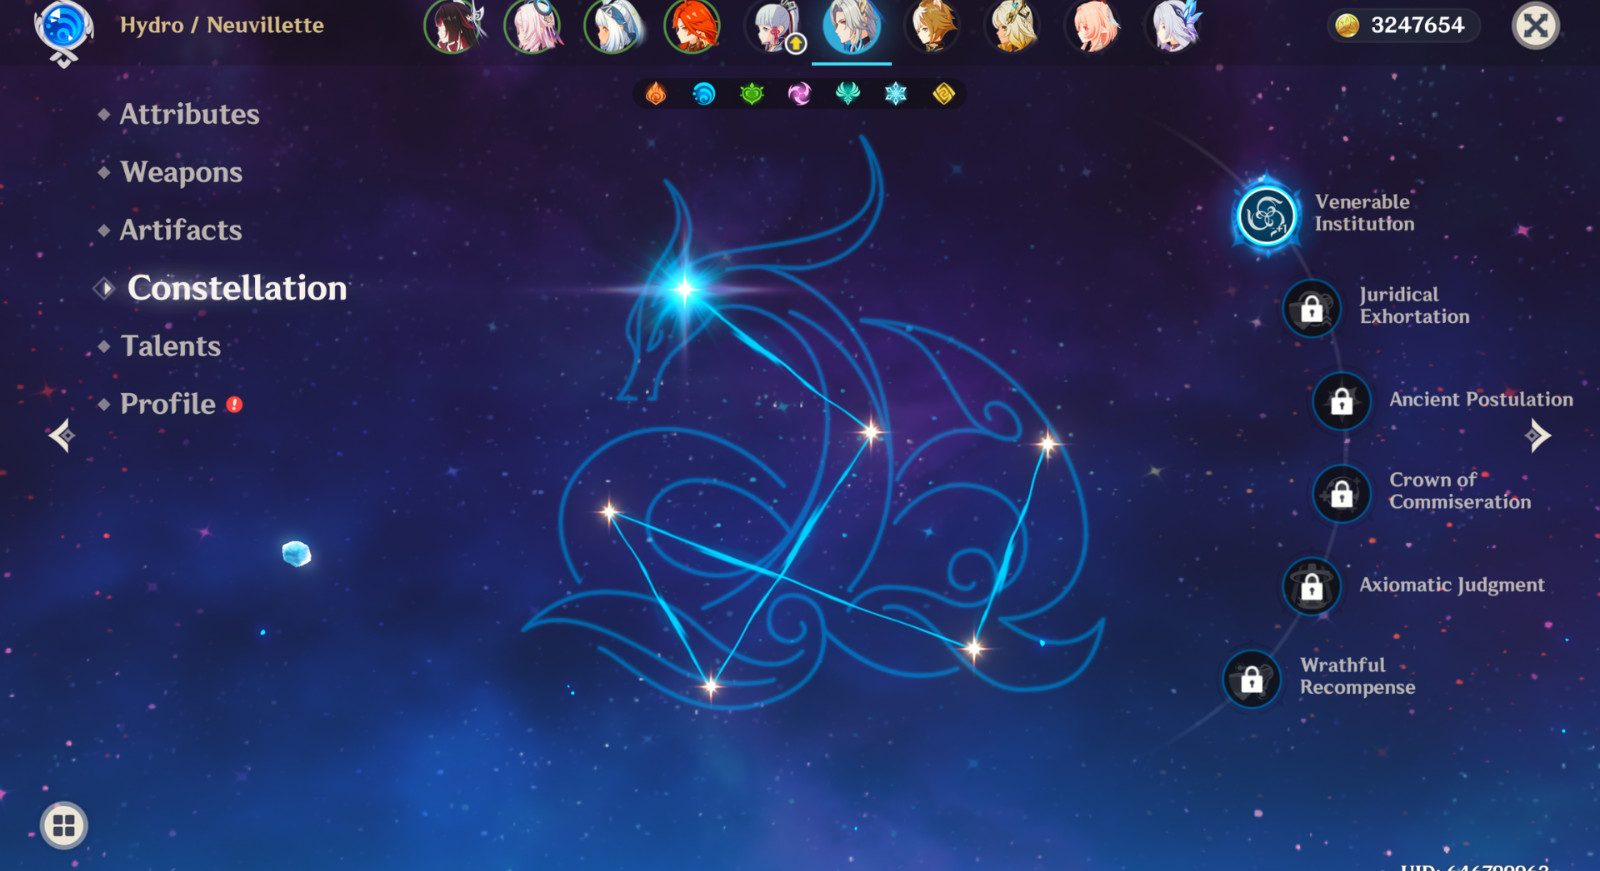Go to next character with right arrow
1600x871 pixels.
pyautogui.click(x=1538, y=435)
